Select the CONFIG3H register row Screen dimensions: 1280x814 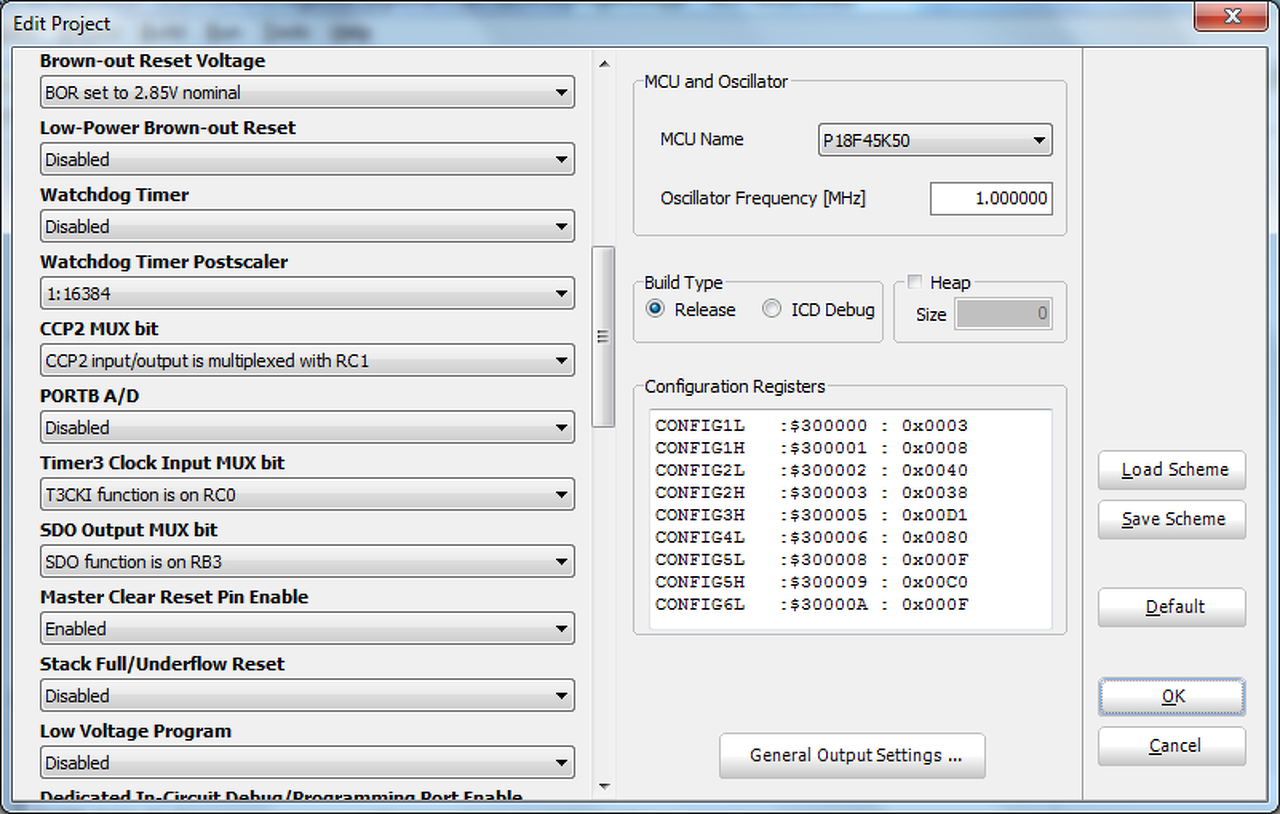[812, 515]
